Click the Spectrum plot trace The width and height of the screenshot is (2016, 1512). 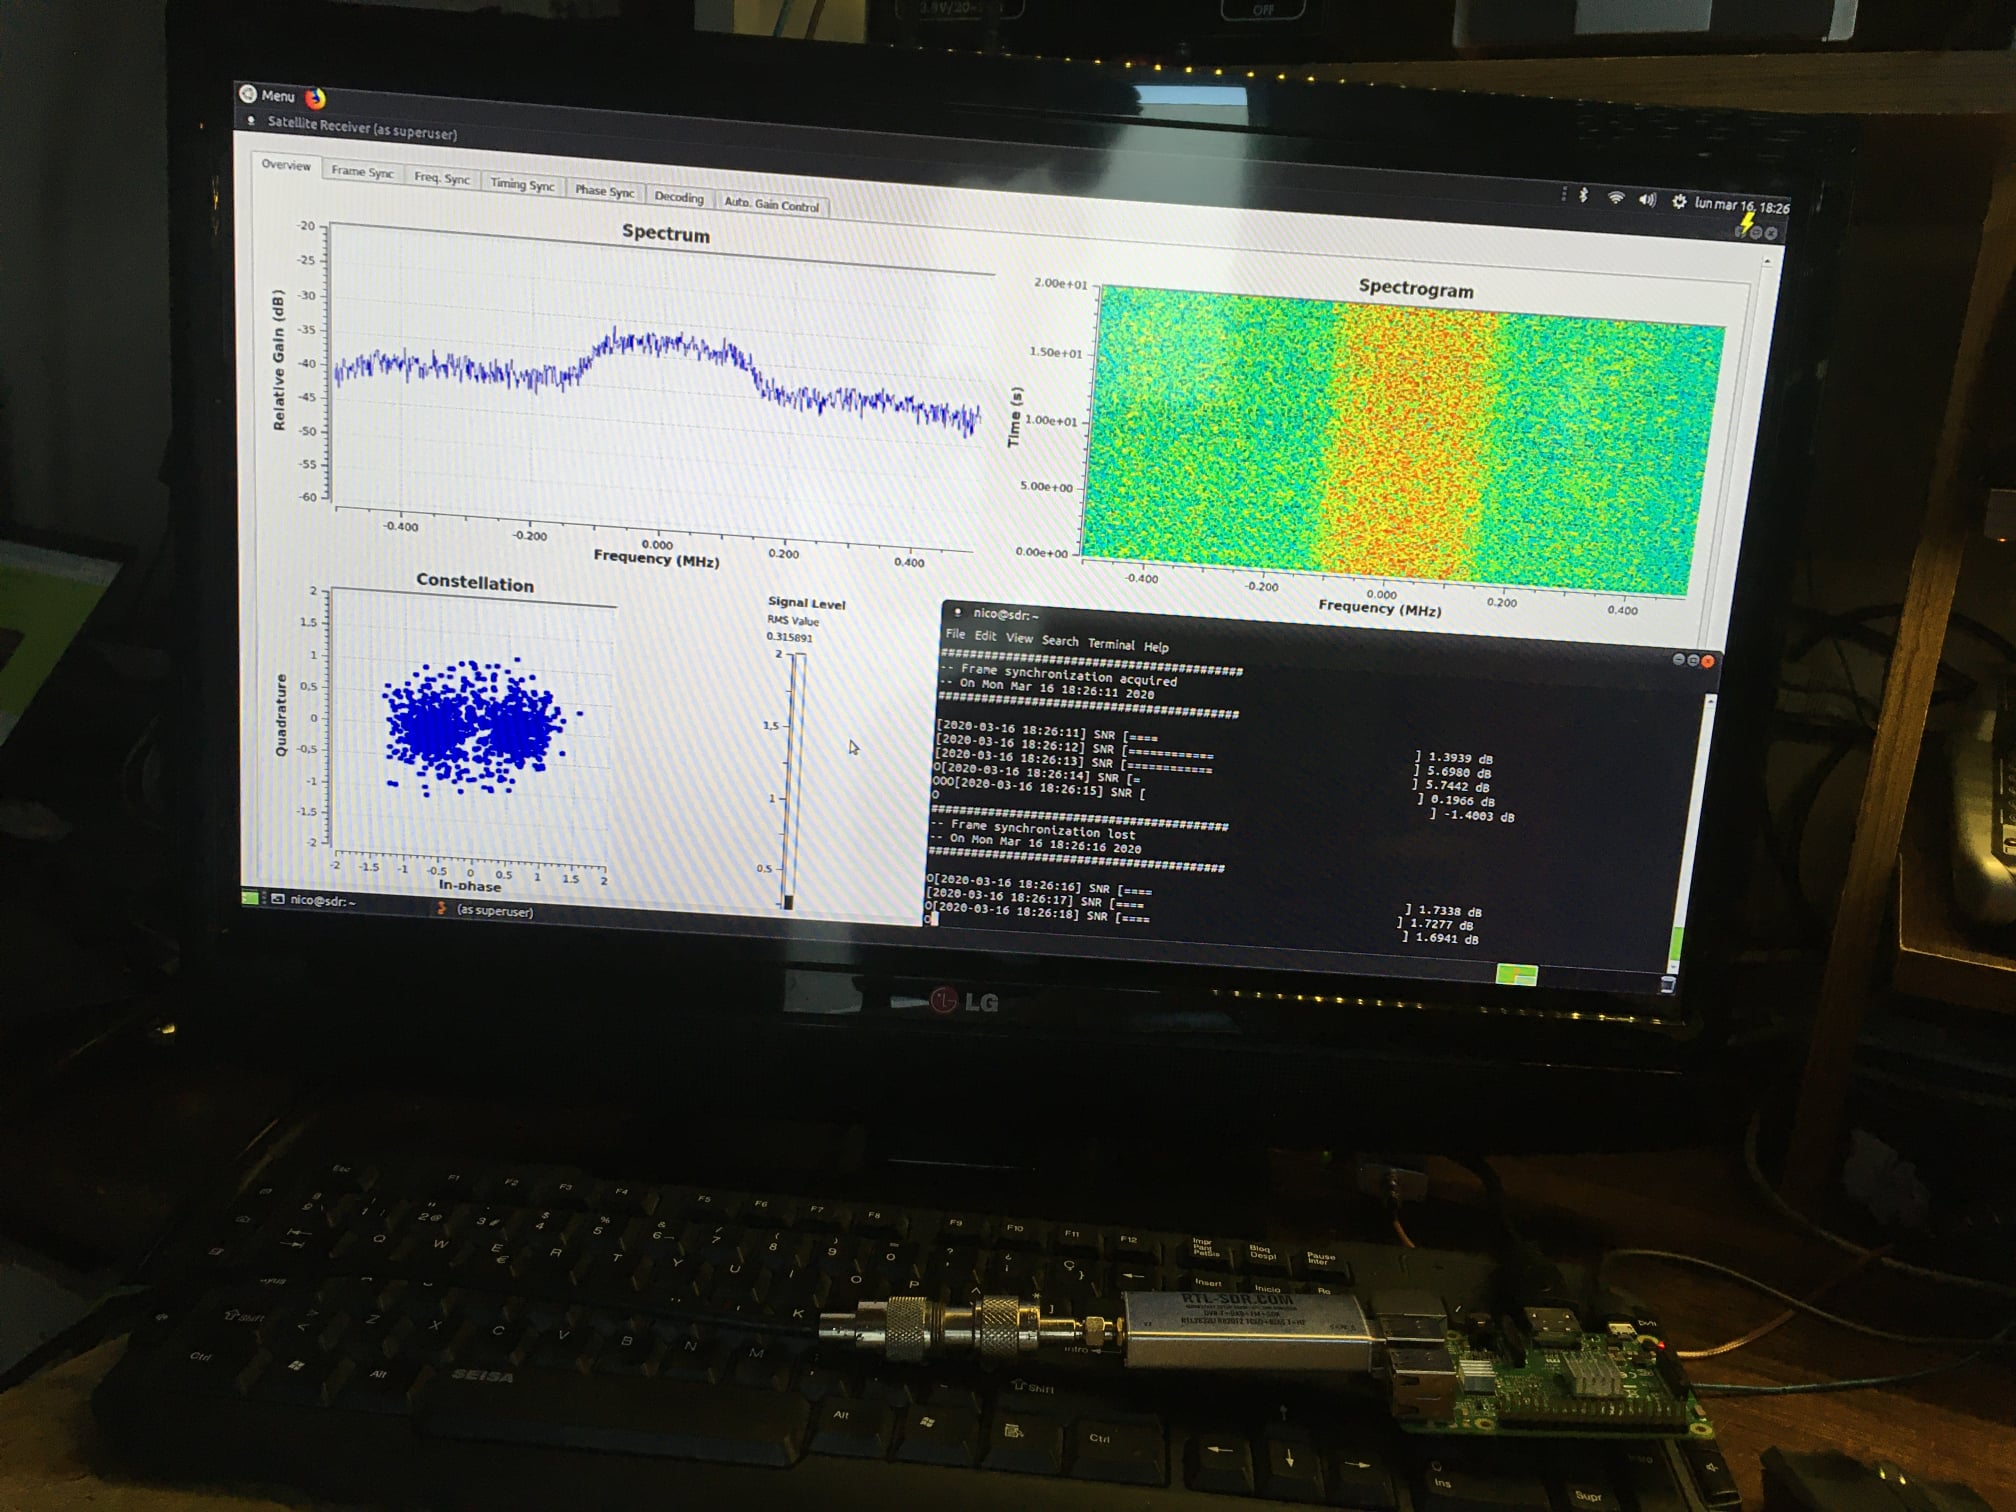pyautogui.click(x=656, y=379)
